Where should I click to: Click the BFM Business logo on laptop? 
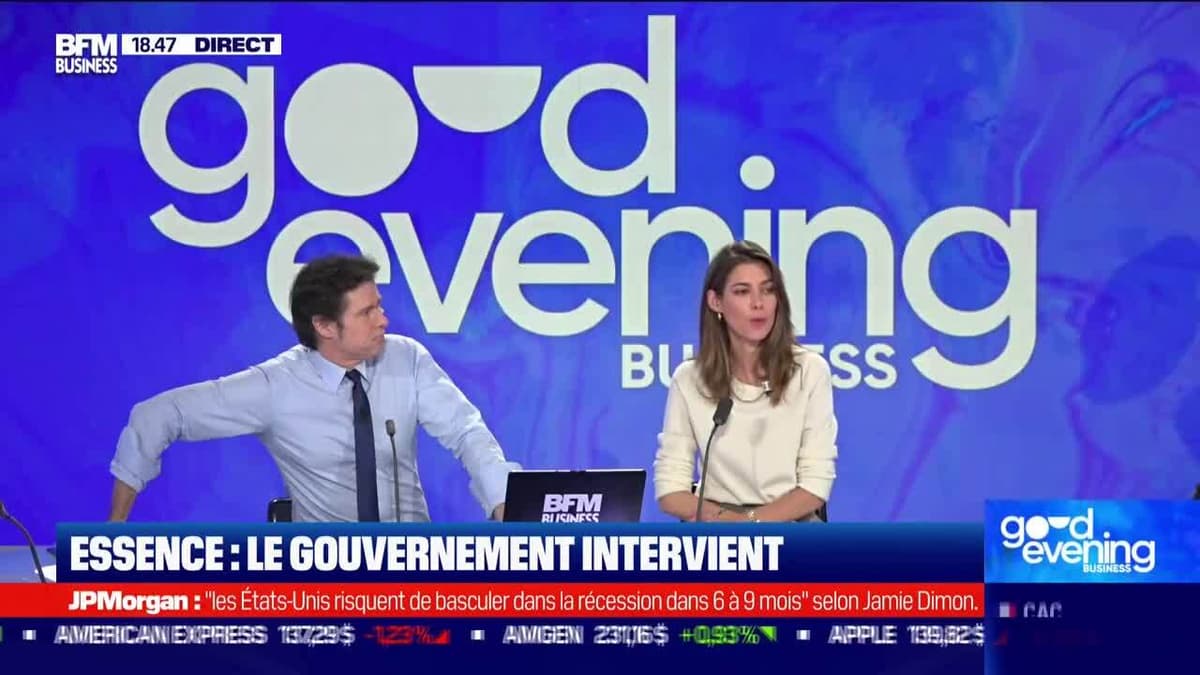click(x=572, y=507)
